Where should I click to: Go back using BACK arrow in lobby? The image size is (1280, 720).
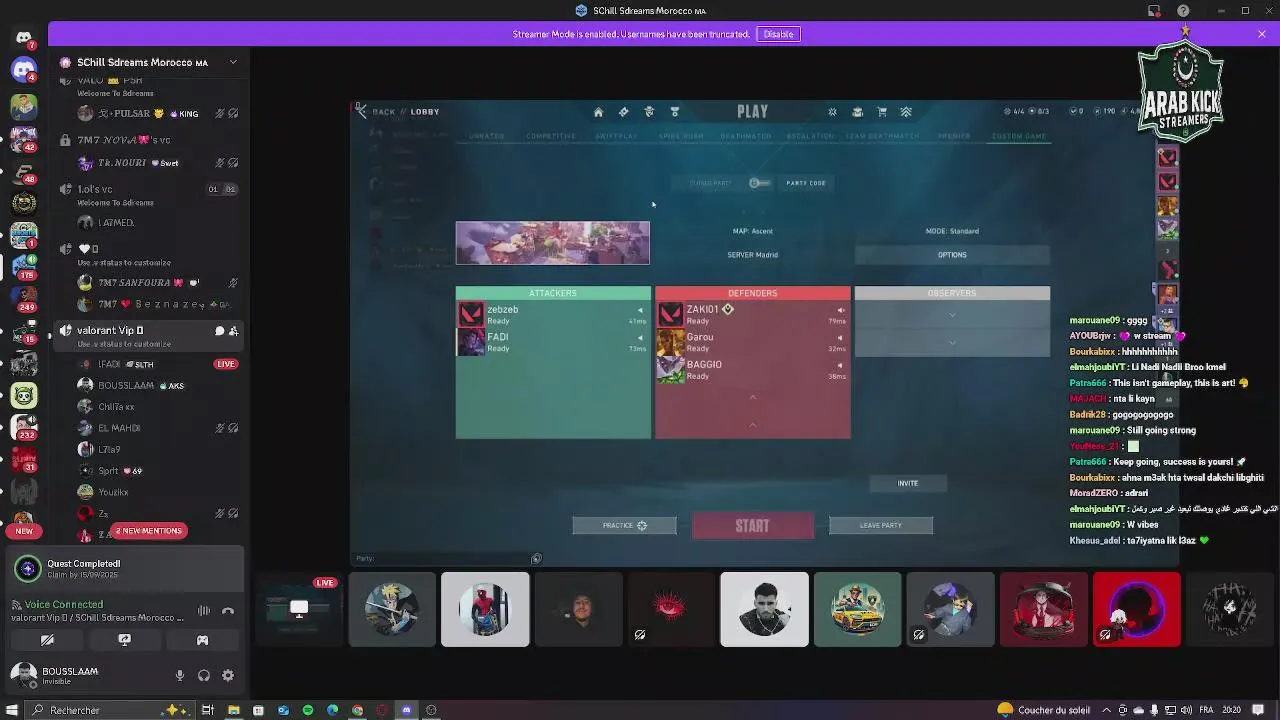tap(362, 111)
